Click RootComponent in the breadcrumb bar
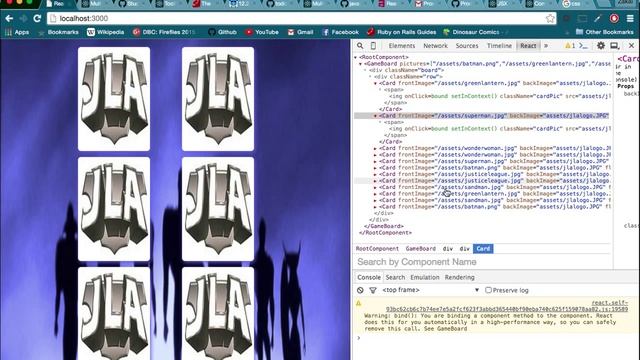The image size is (640, 360). [377, 249]
